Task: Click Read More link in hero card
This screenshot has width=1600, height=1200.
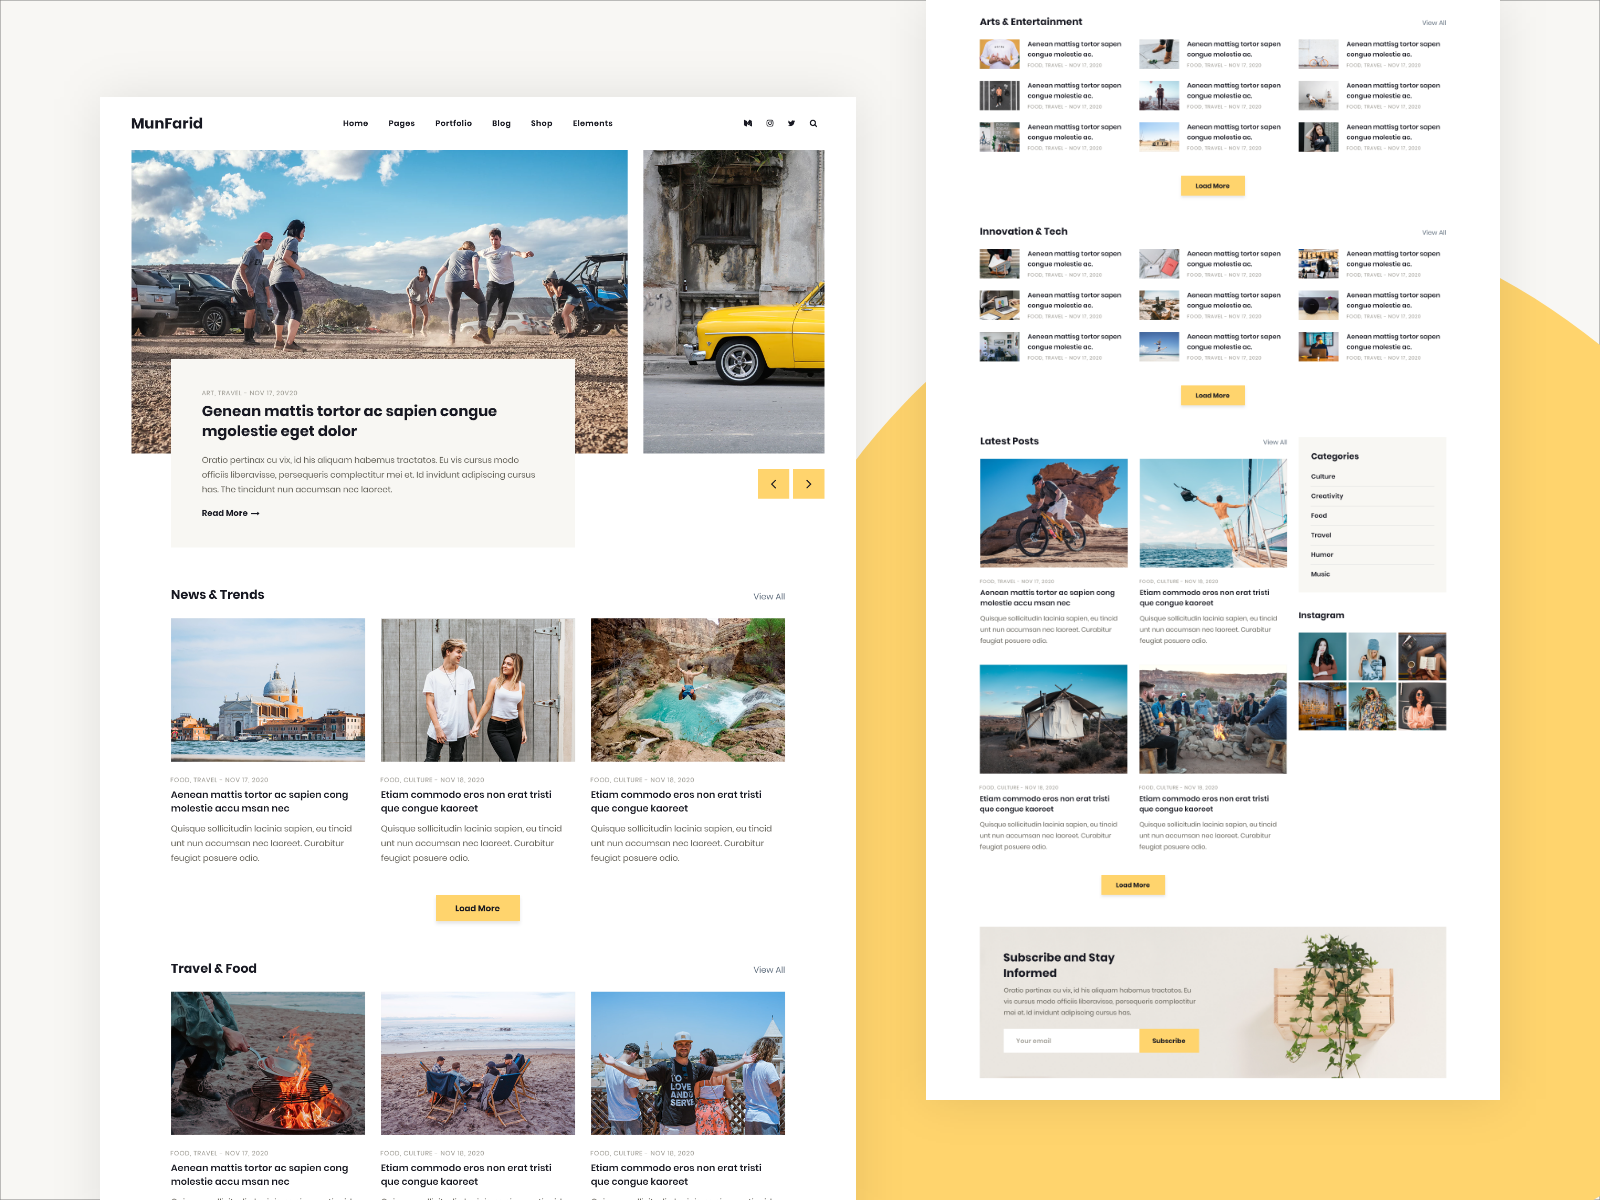Action: click(x=230, y=513)
